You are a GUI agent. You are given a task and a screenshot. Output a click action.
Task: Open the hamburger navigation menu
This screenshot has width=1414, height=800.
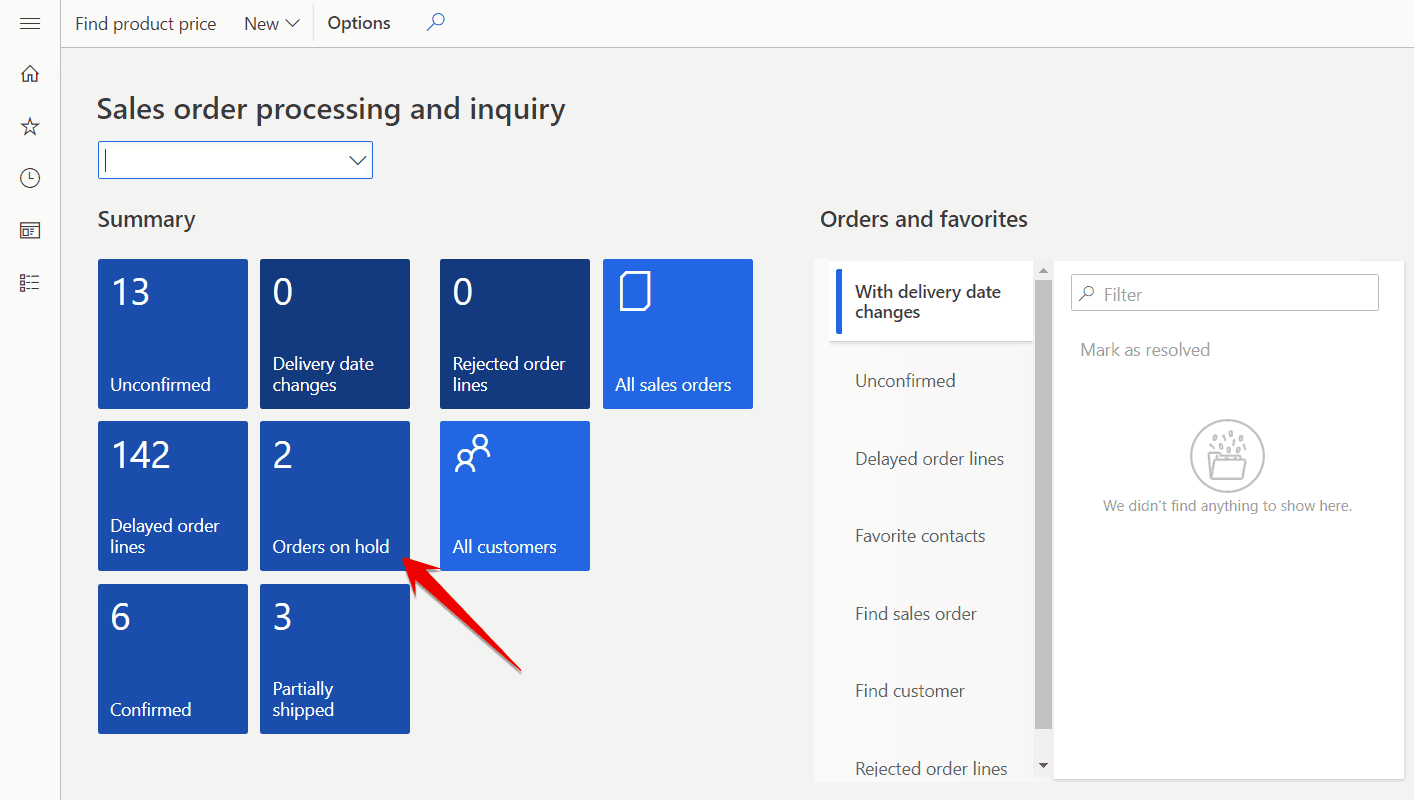(x=30, y=23)
